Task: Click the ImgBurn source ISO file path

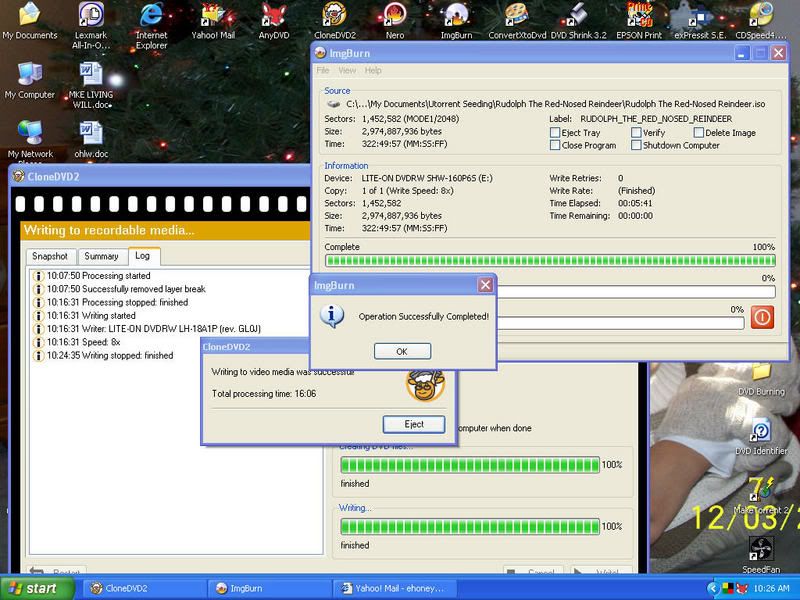Action: click(556, 104)
